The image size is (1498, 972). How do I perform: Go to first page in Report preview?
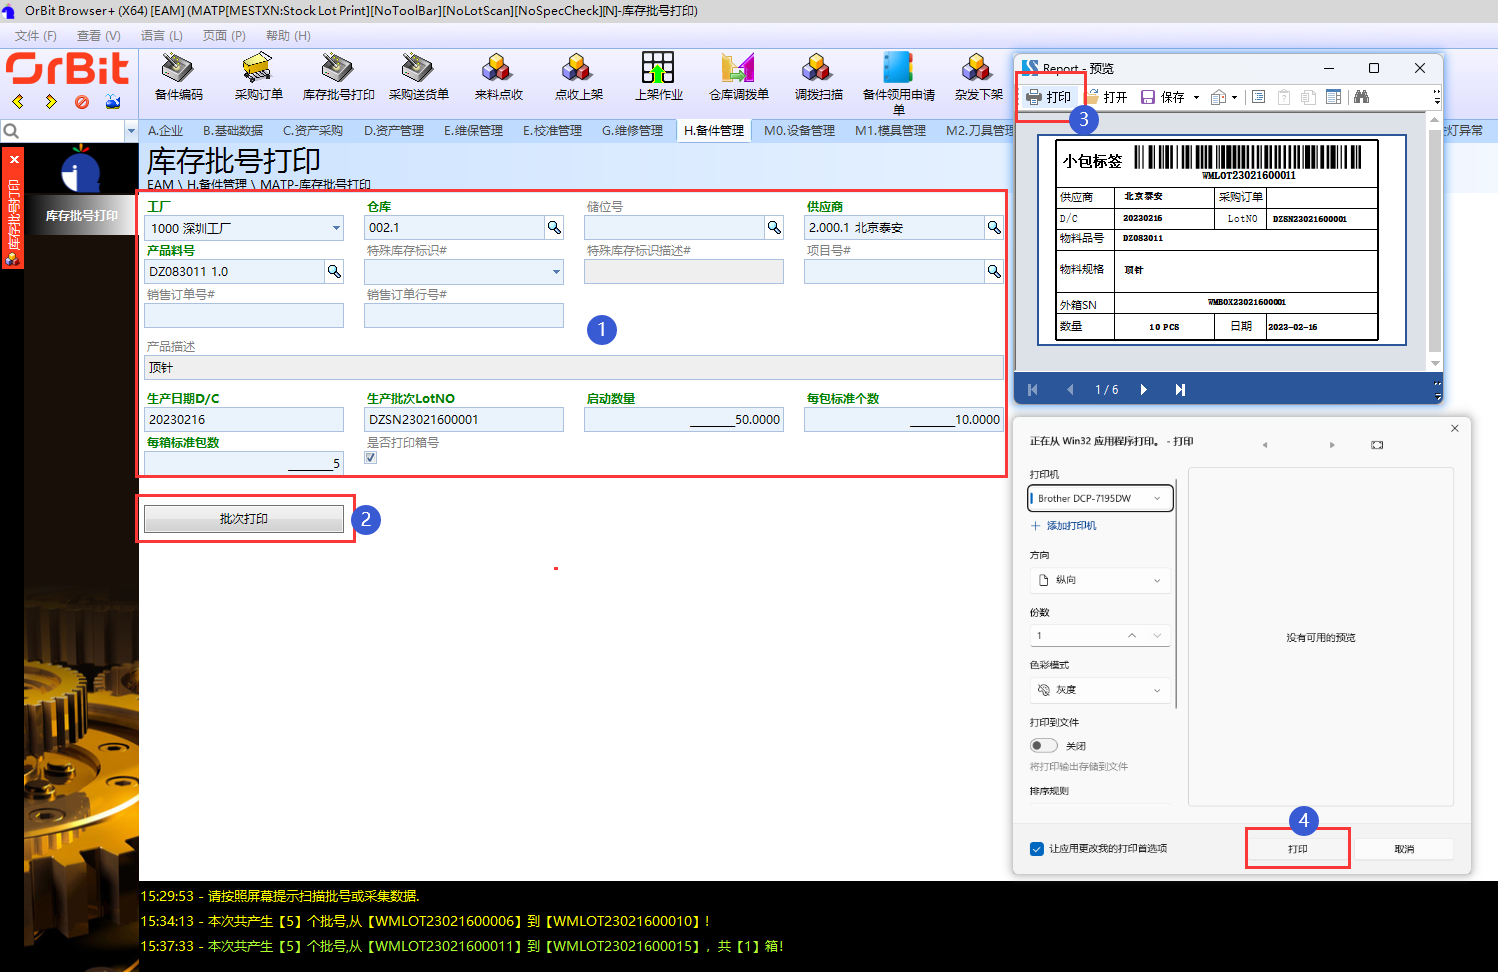(1033, 390)
